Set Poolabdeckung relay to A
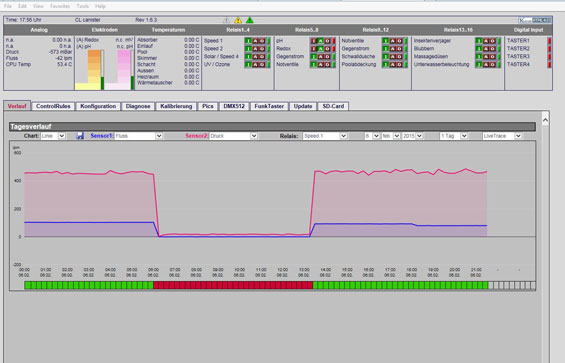565x363 pixels. [x=393, y=65]
